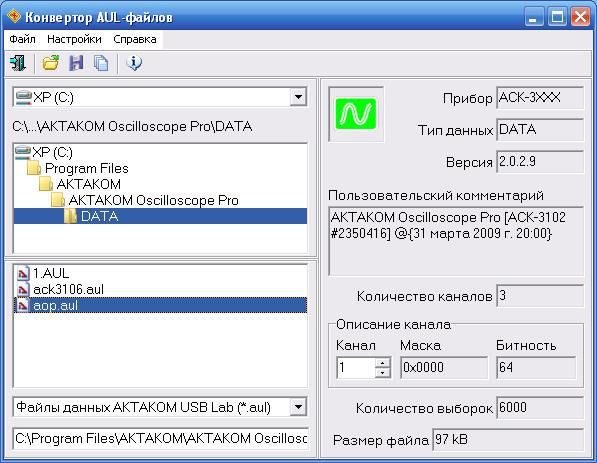Click the 1.AUL file icon
Viewport: 597px width, 463px height.
point(23,273)
